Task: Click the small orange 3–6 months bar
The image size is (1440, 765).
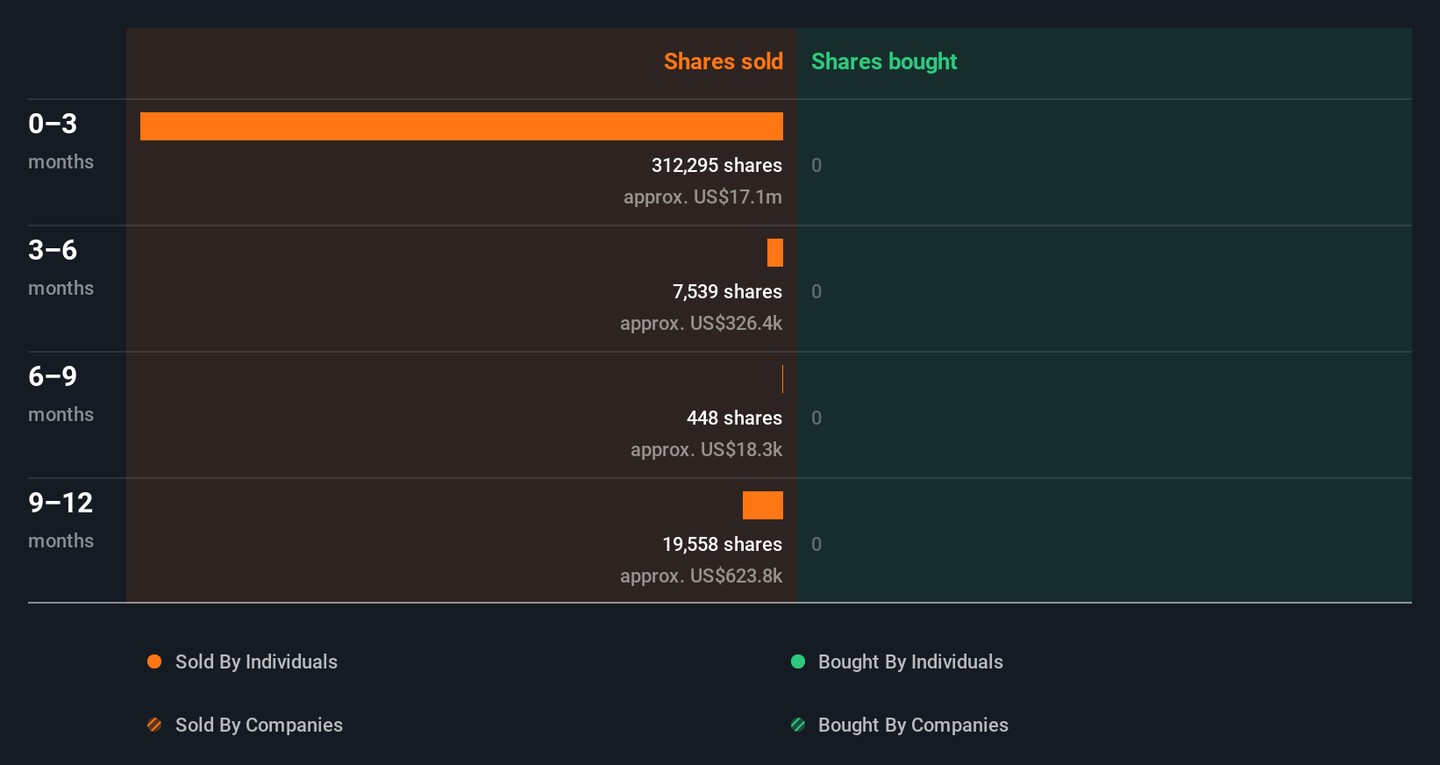Action: (775, 253)
